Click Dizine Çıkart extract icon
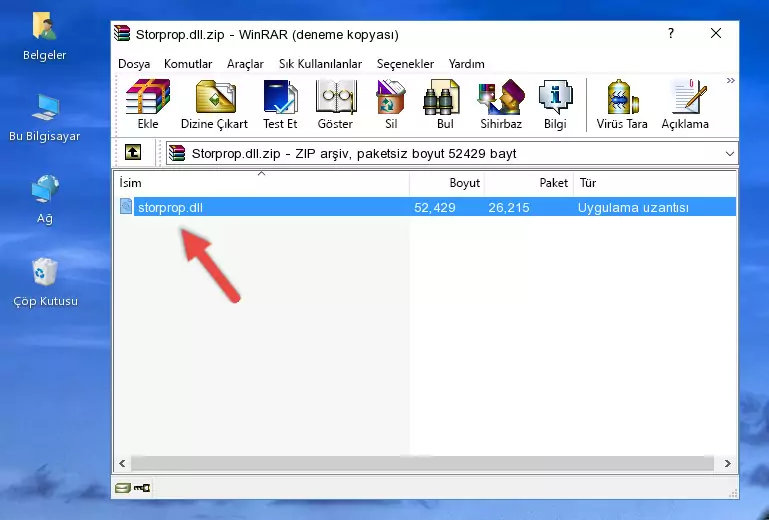Viewport: 769px width, 520px height. (x=214, y=104)
